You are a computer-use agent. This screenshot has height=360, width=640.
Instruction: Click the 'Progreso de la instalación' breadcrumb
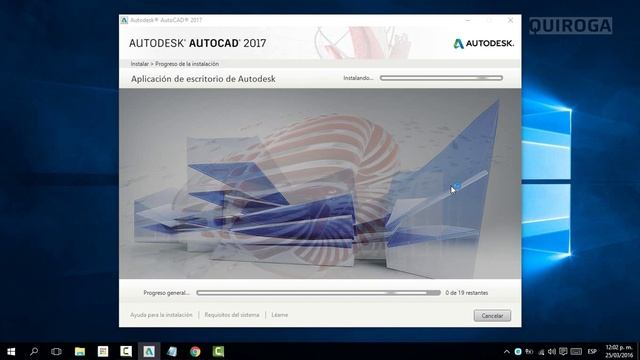[x=187, y=64]
